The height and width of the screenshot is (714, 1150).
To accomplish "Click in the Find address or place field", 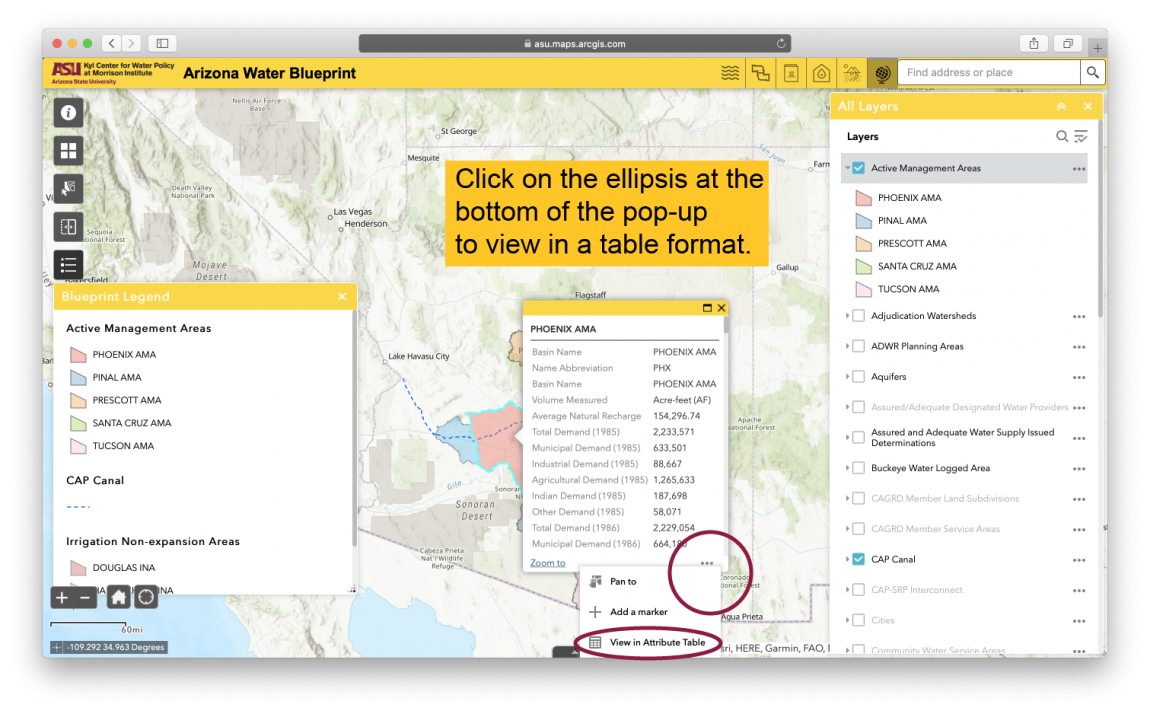I will click(989, 73).
